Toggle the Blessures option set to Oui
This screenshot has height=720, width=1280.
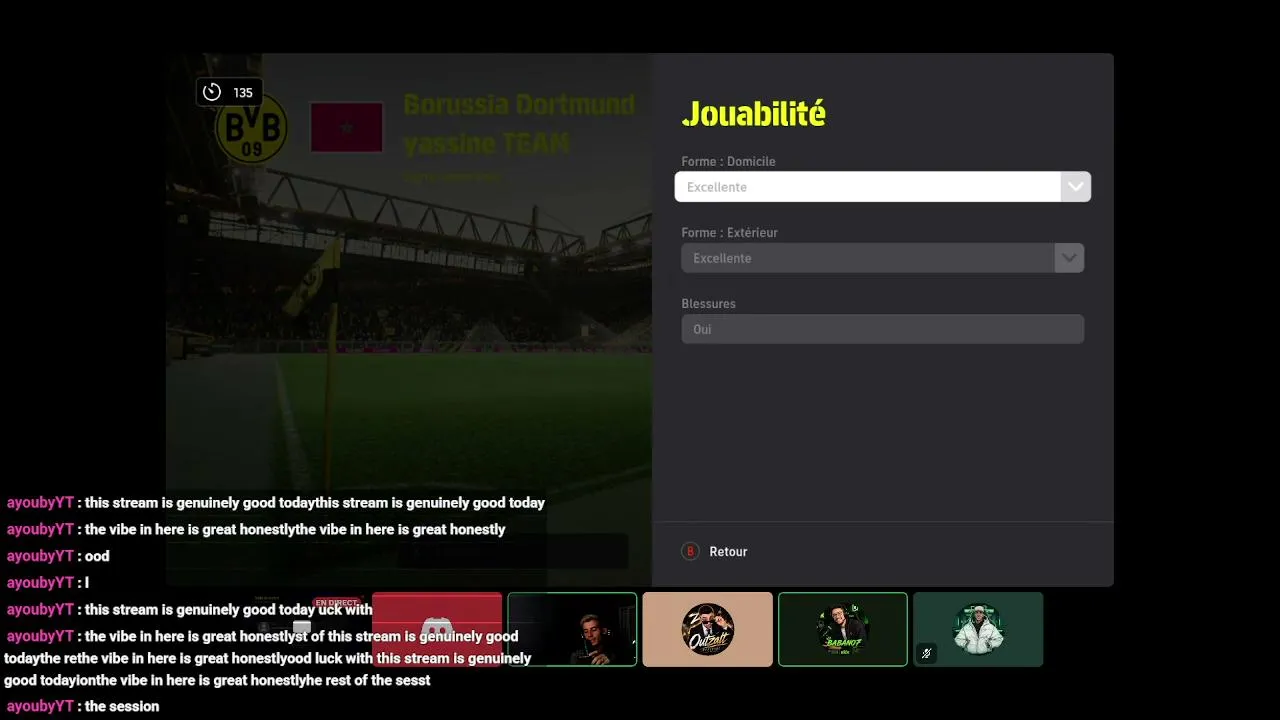click(x=883, y=329)
